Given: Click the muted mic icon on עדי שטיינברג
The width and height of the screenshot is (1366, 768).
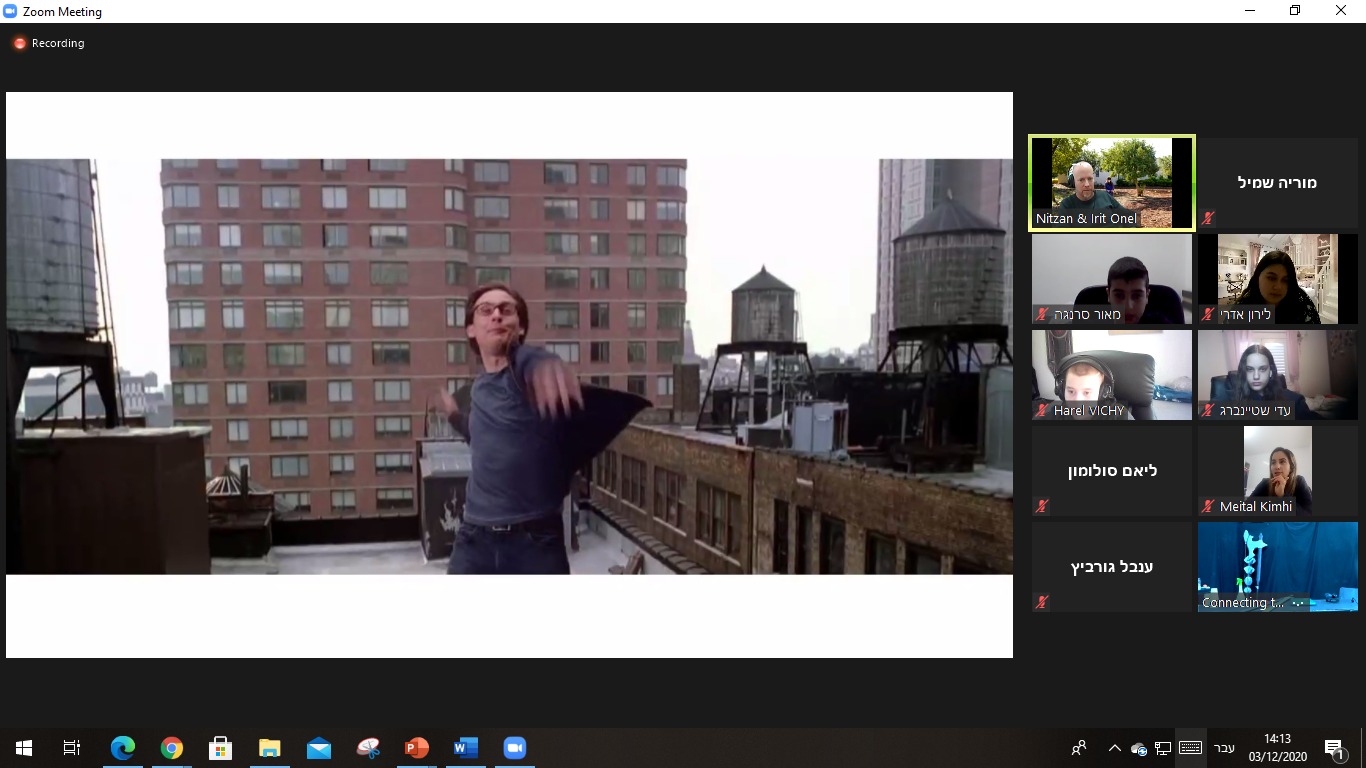Looking at the screenshot, I should (1209, 410).
